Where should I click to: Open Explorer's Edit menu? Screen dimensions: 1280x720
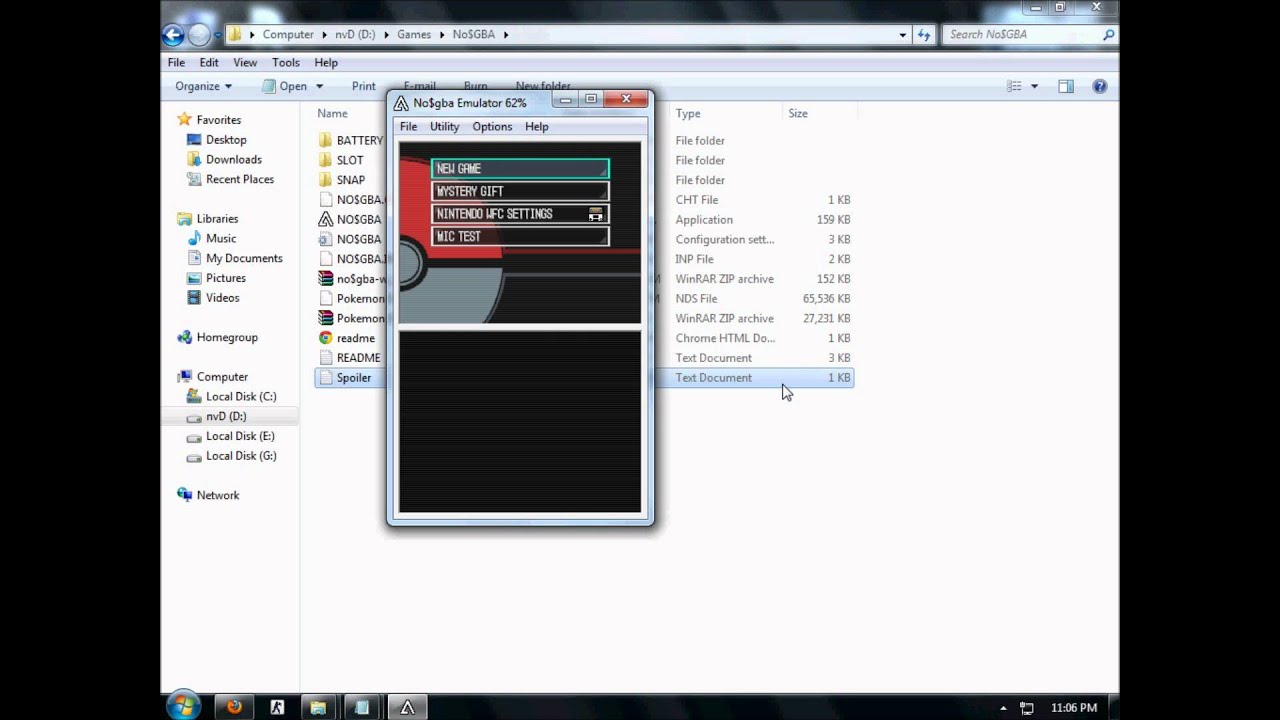coord(208,62)
